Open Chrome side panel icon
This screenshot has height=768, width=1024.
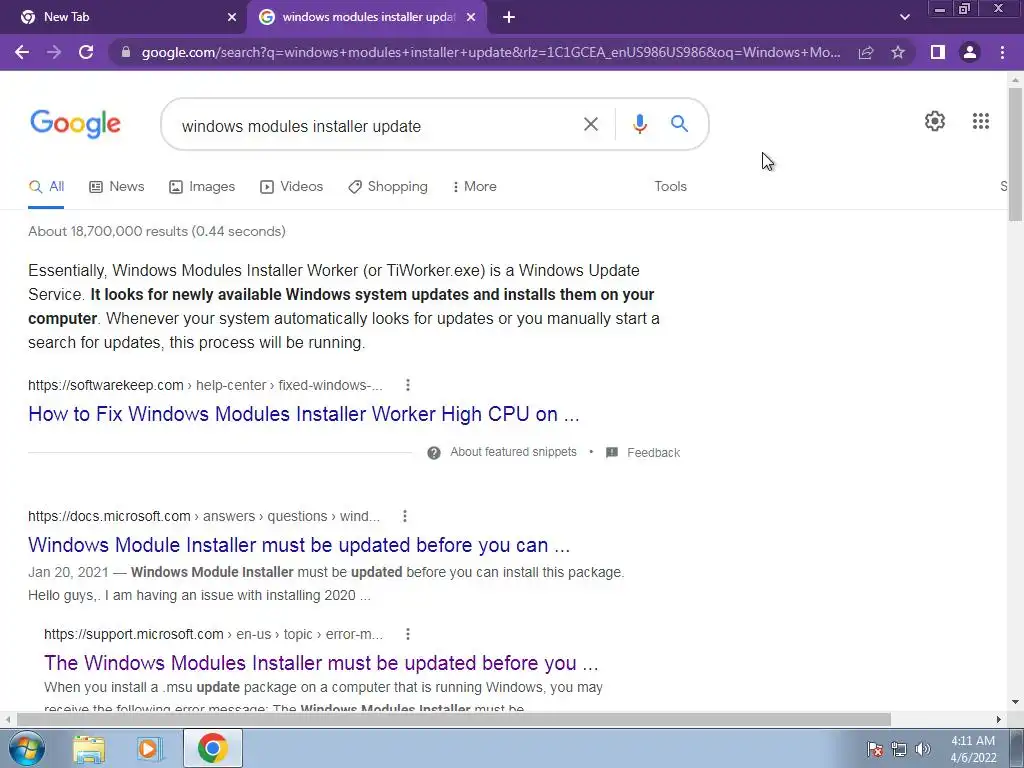pyautogui.click(x=938, y=52)
